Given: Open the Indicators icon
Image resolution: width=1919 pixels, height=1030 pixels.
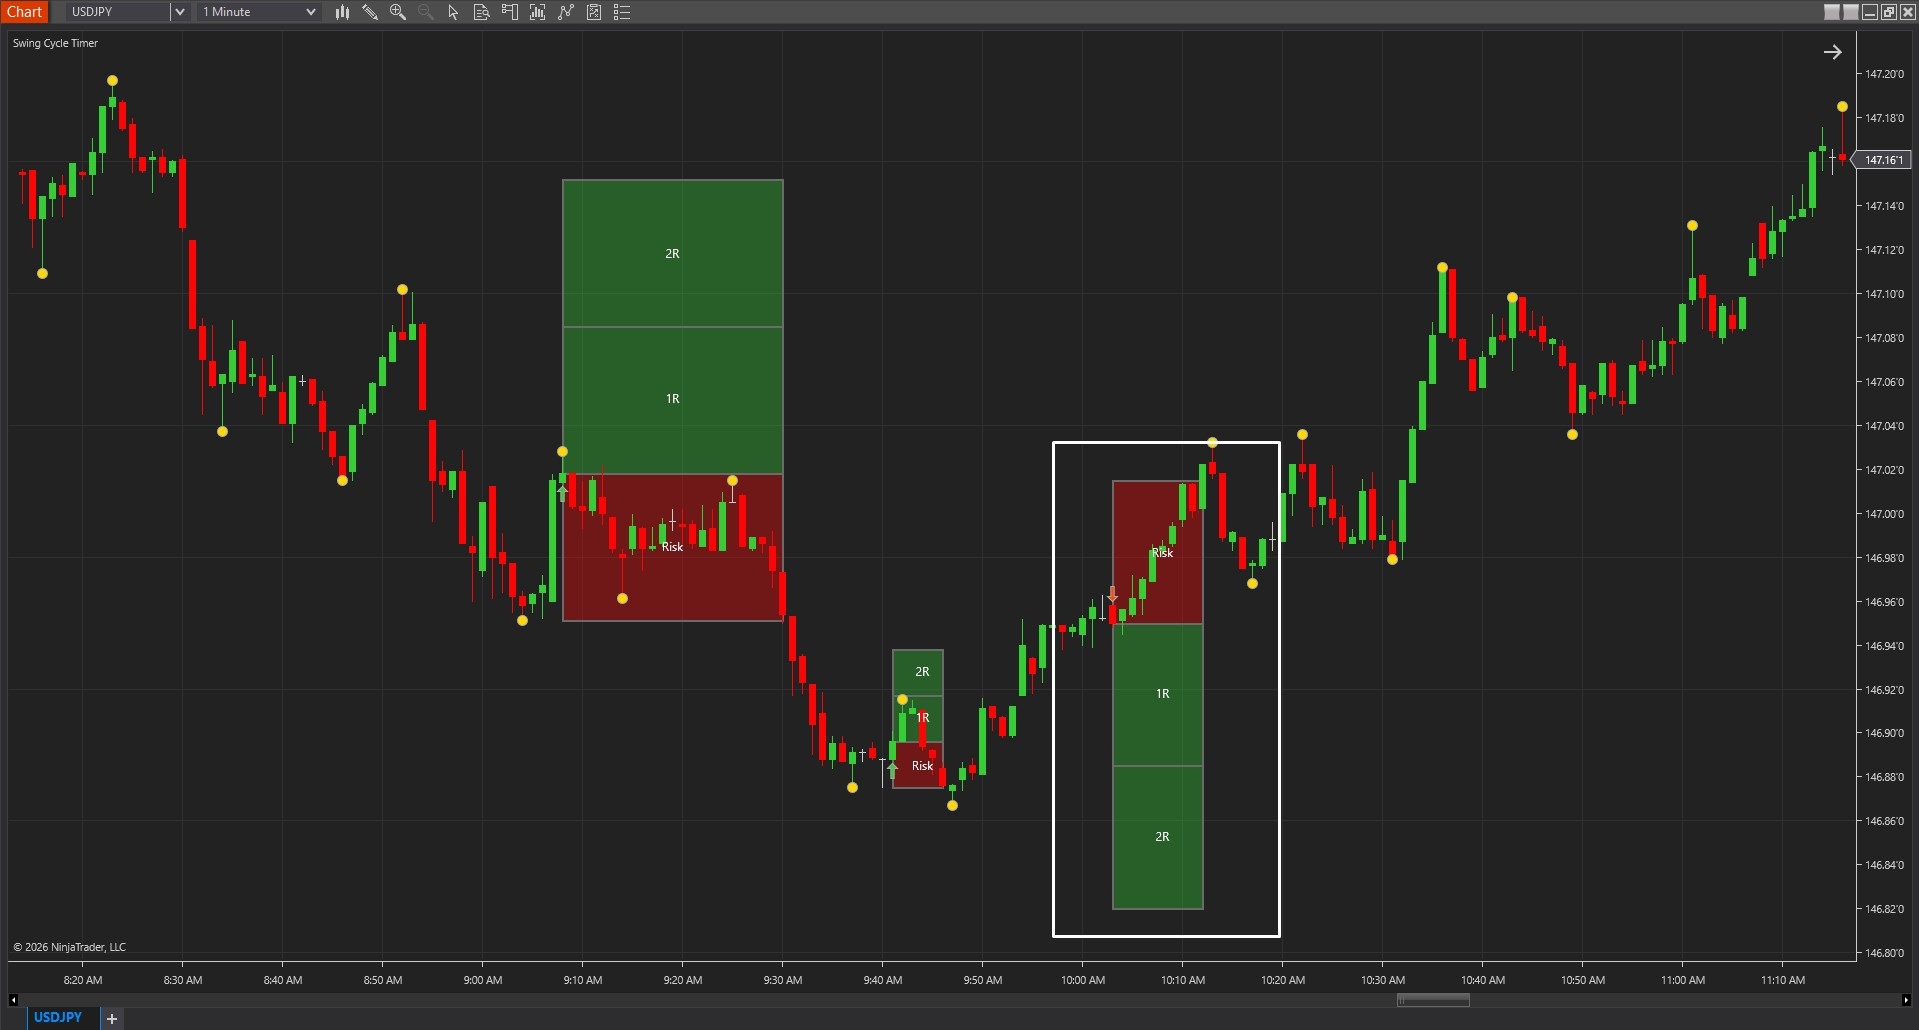Looking at the screenshot, I should click(566, 12).
